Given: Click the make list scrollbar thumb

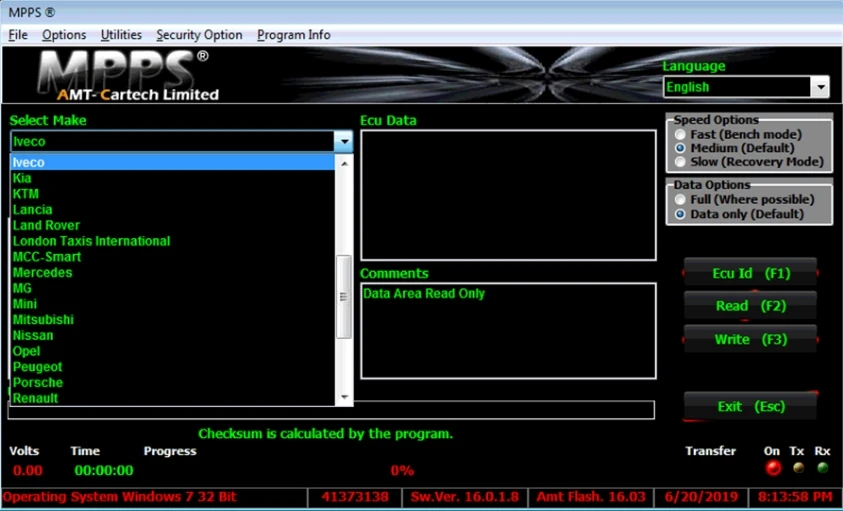Looking at the screenshot, I should click(x=344, y=296).
